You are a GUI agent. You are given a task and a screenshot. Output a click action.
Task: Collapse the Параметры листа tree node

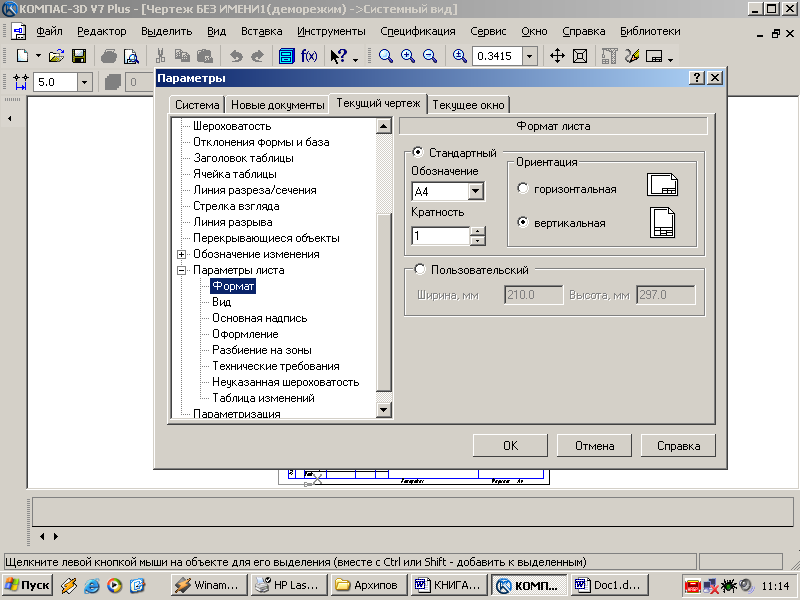click(x=181, y=270)
